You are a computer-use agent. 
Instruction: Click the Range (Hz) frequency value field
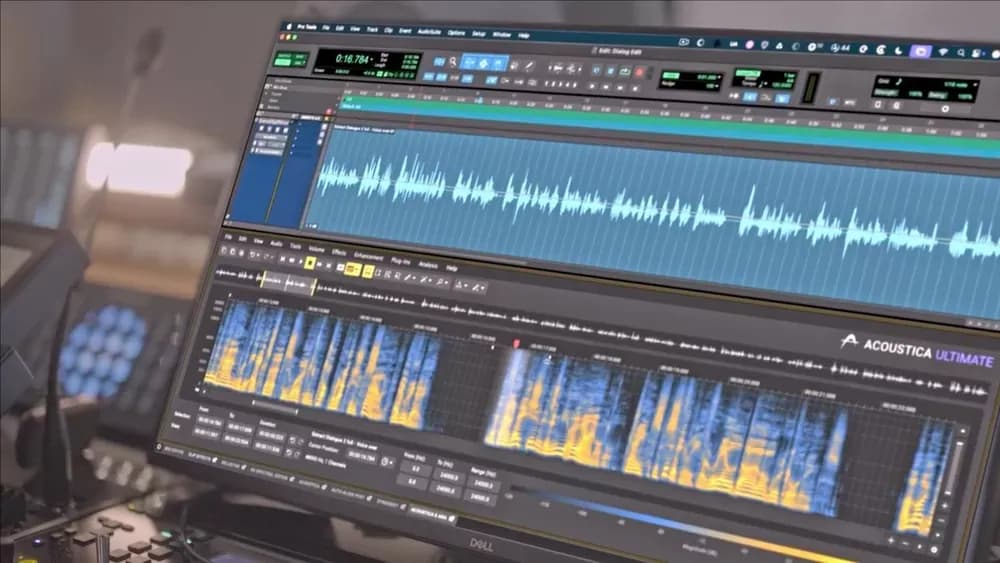click(483, 486)
